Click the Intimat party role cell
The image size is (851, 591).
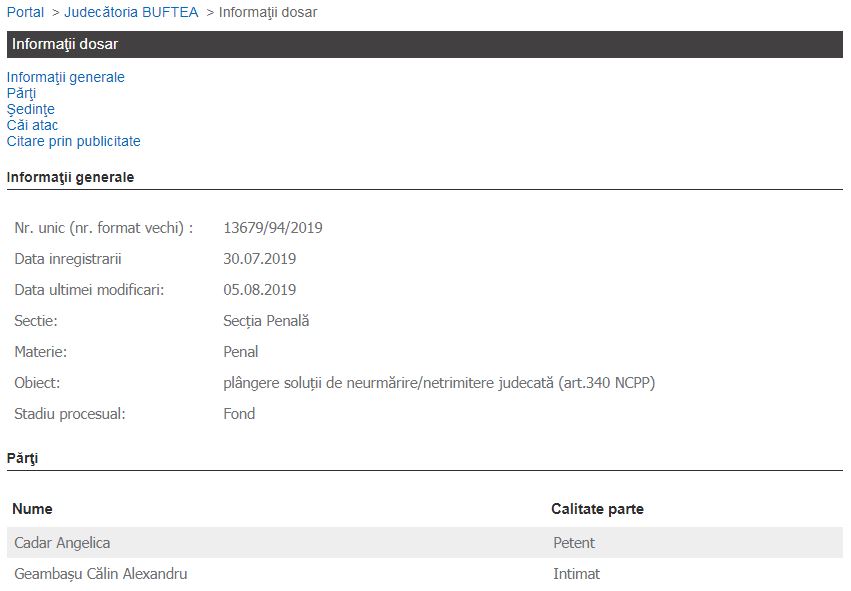tap(576, 574)
